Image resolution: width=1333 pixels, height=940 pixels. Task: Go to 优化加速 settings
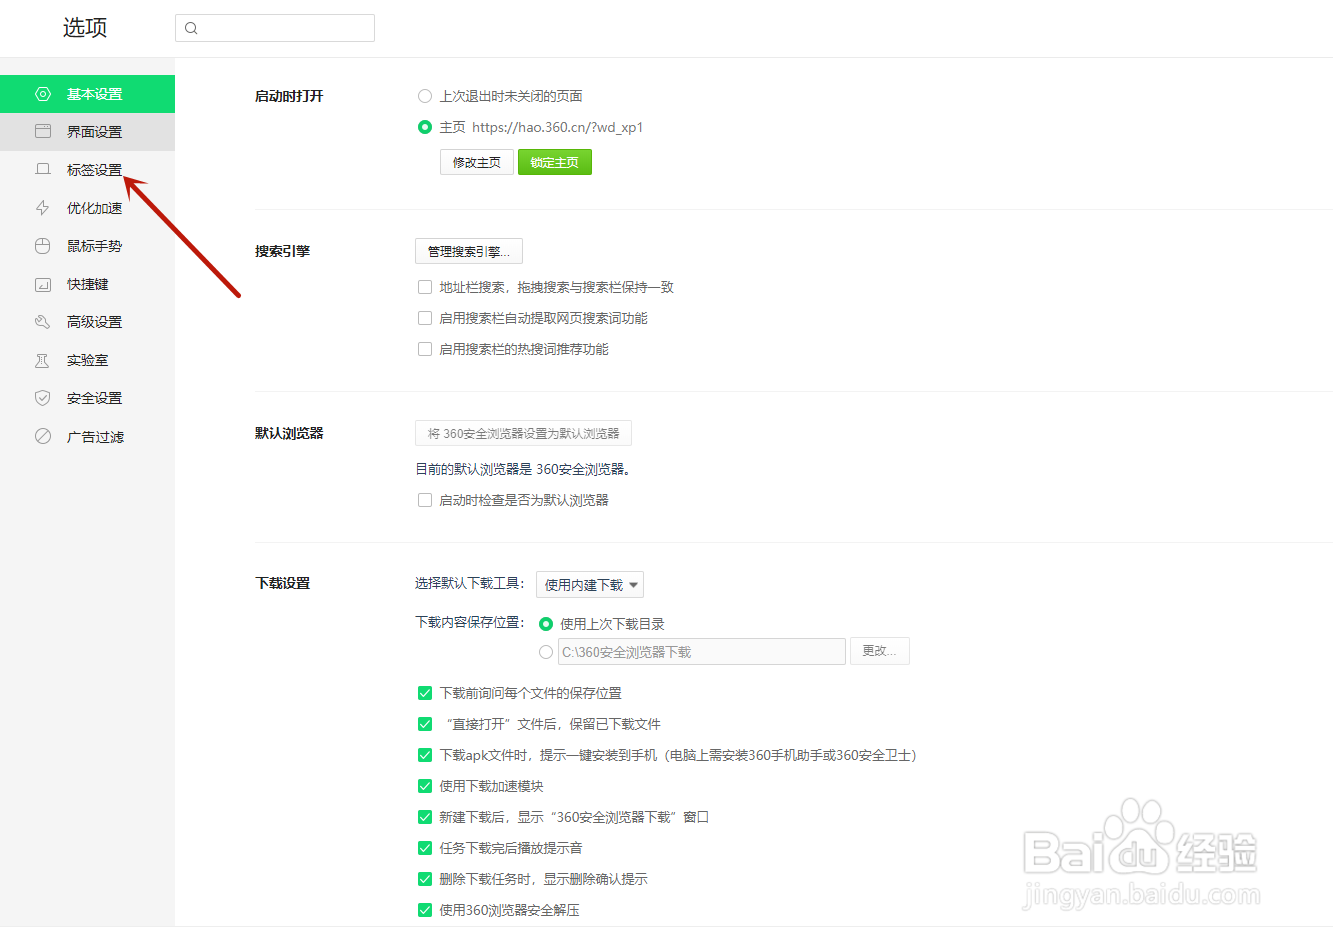coord(87,208)
